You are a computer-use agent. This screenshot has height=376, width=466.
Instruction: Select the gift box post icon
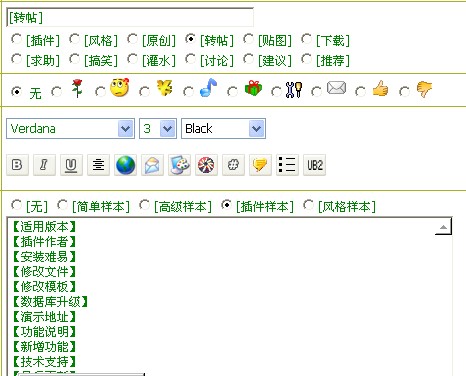coord(232,91)
